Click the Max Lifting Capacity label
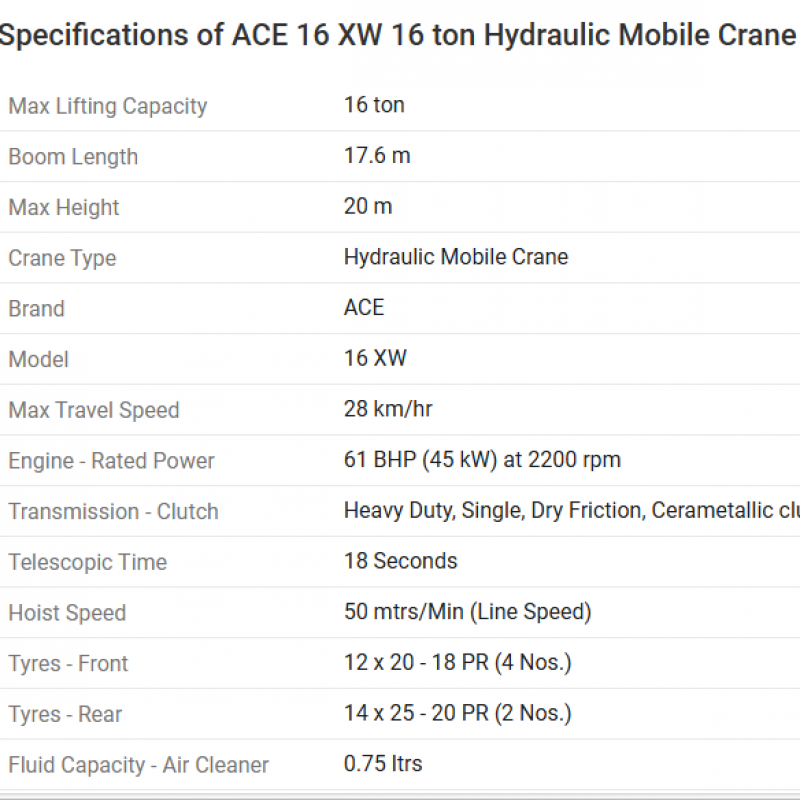The height and width of the screenshot is (800, 800). click(108, 106)
